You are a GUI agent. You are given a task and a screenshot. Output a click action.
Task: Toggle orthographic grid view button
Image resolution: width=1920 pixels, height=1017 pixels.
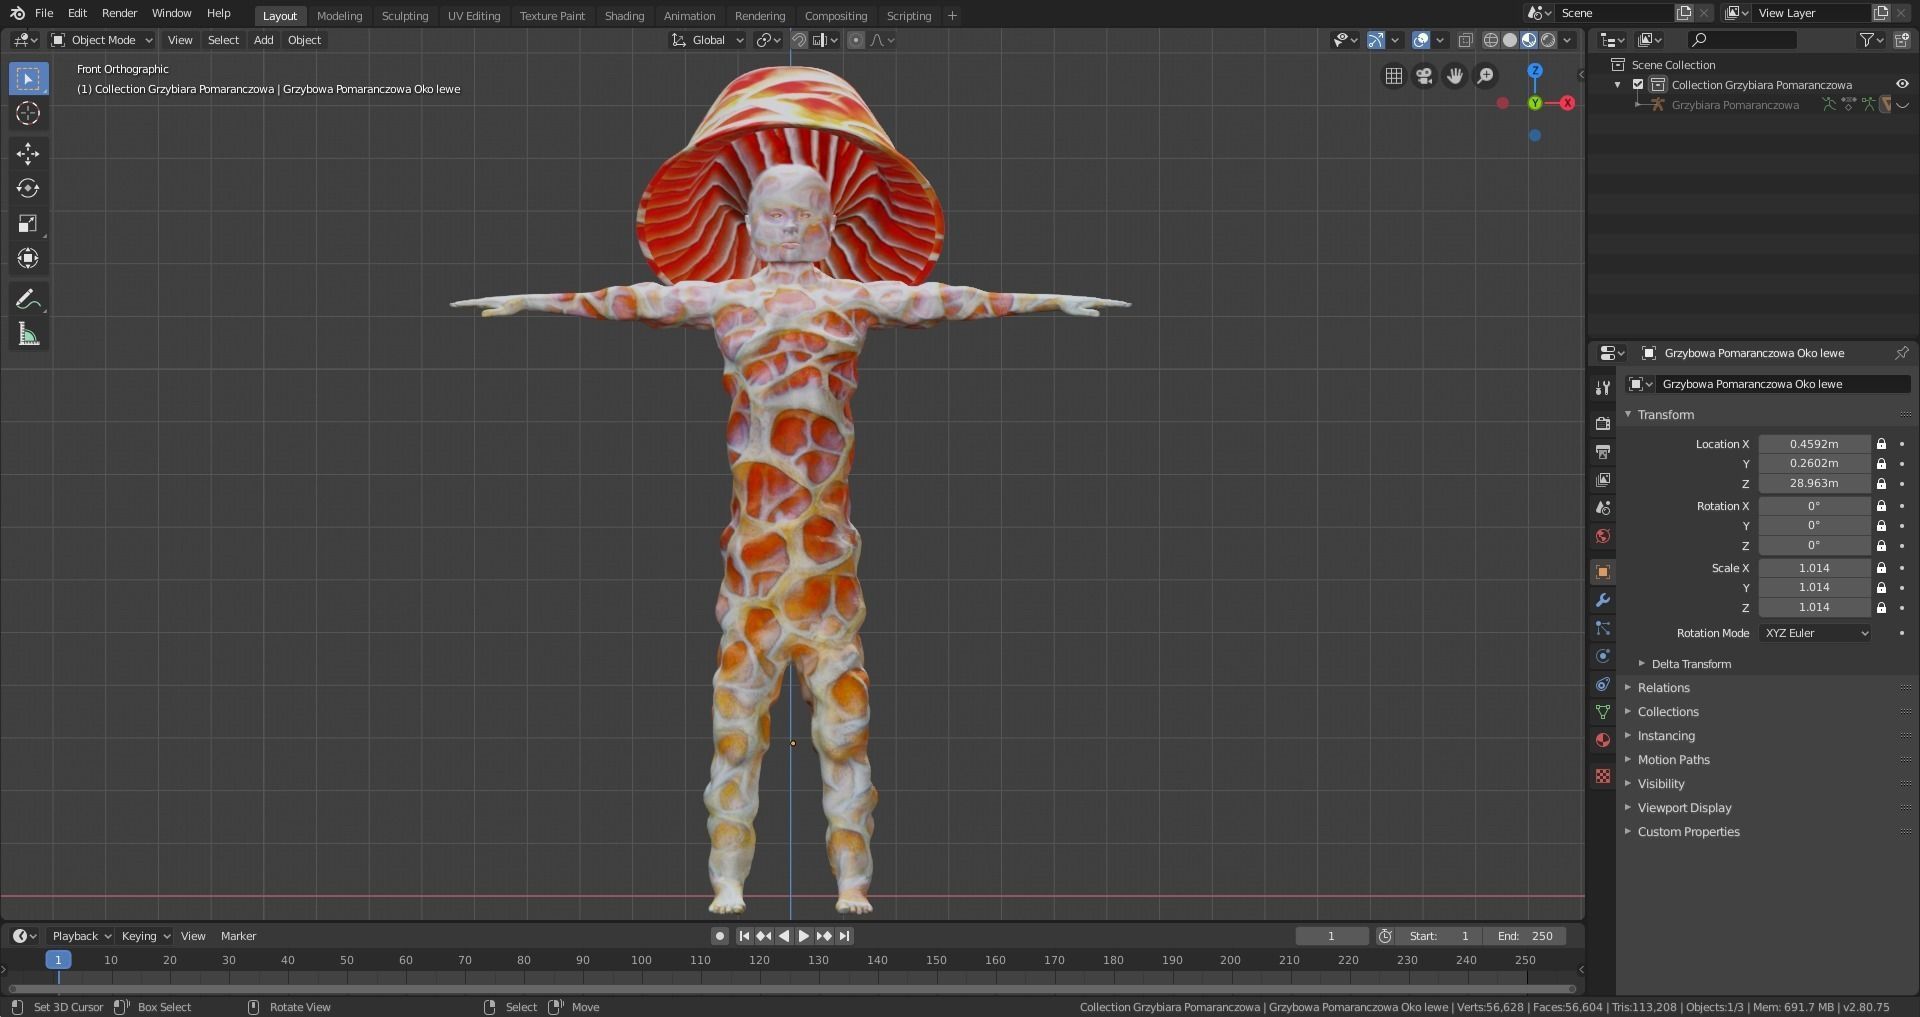point(1393,76)
